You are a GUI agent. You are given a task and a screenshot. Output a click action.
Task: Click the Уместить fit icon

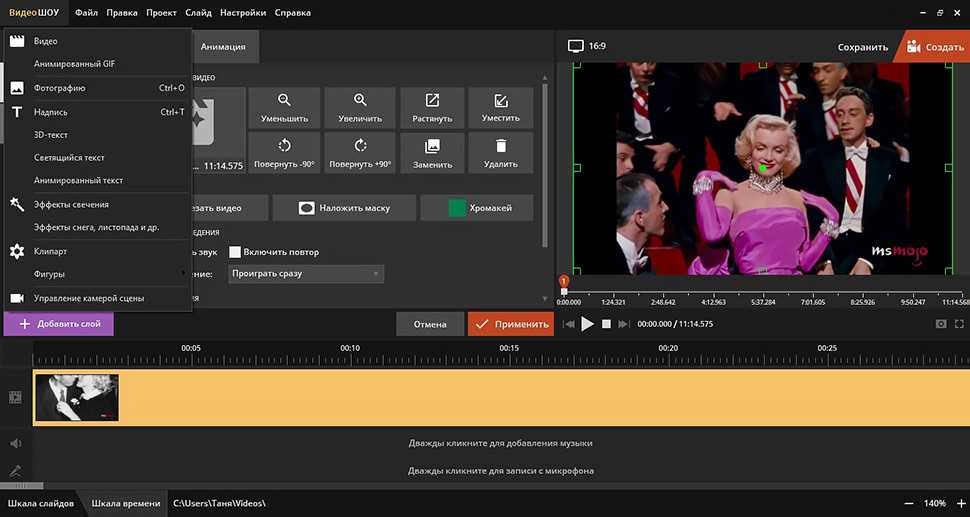tap(500, 101)
